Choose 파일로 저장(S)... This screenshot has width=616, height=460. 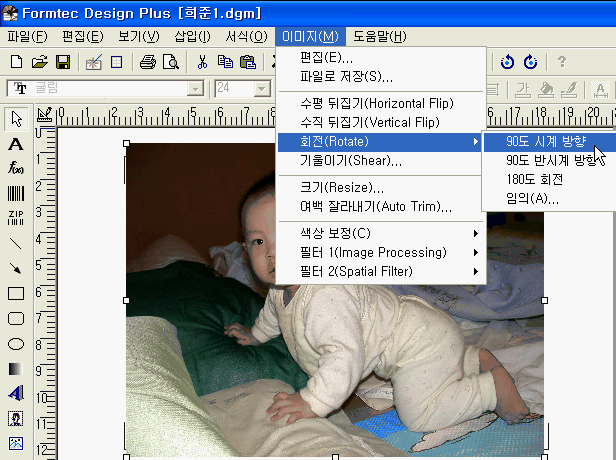[x=380, y=76]
